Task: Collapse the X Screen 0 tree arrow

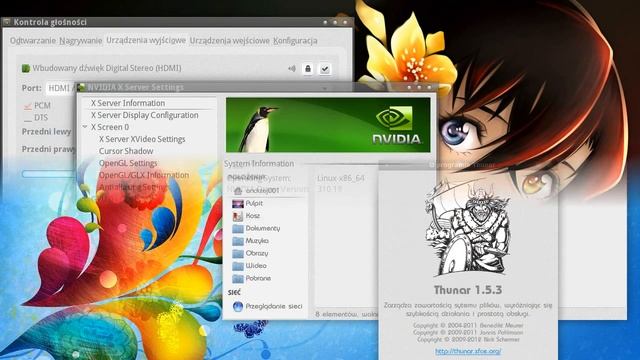Action: coord(85,127)
